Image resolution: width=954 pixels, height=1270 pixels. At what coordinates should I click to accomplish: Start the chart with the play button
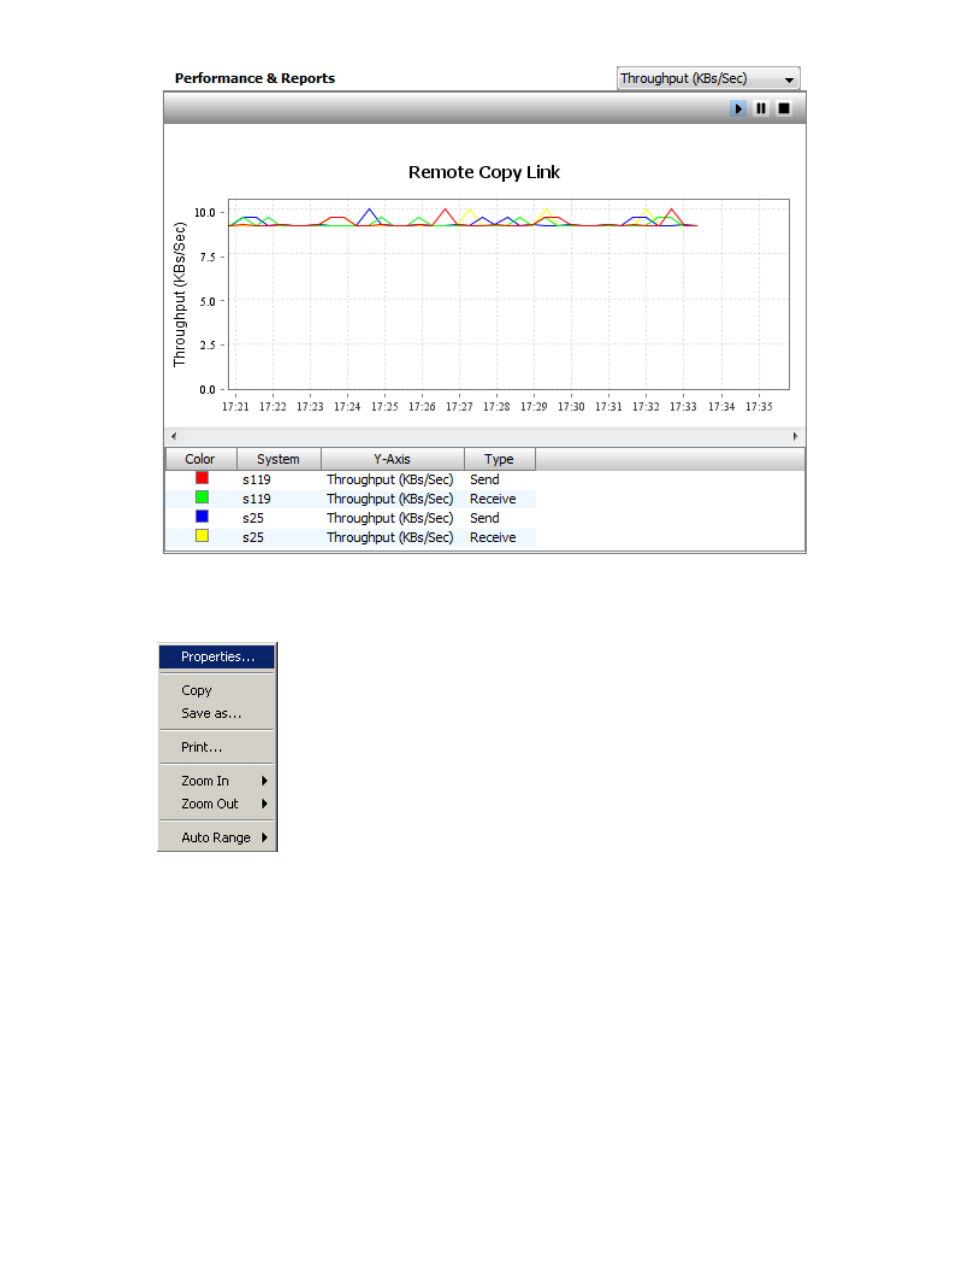coord(738,108)
